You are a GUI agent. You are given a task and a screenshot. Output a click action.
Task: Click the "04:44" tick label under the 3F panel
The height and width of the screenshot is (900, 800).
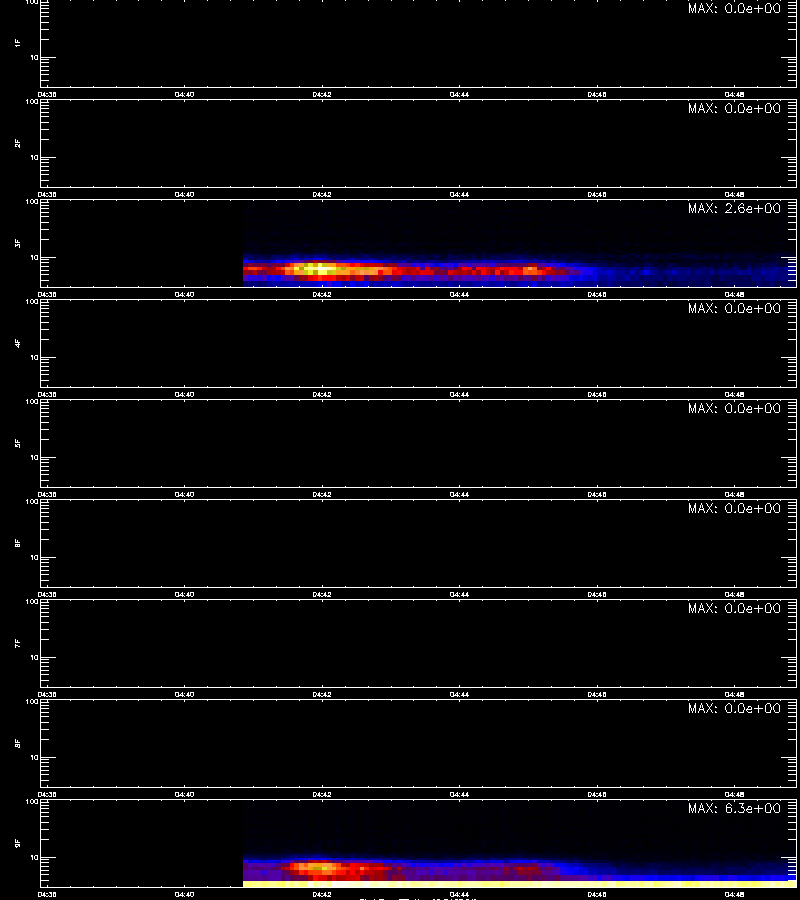(459, 294)
